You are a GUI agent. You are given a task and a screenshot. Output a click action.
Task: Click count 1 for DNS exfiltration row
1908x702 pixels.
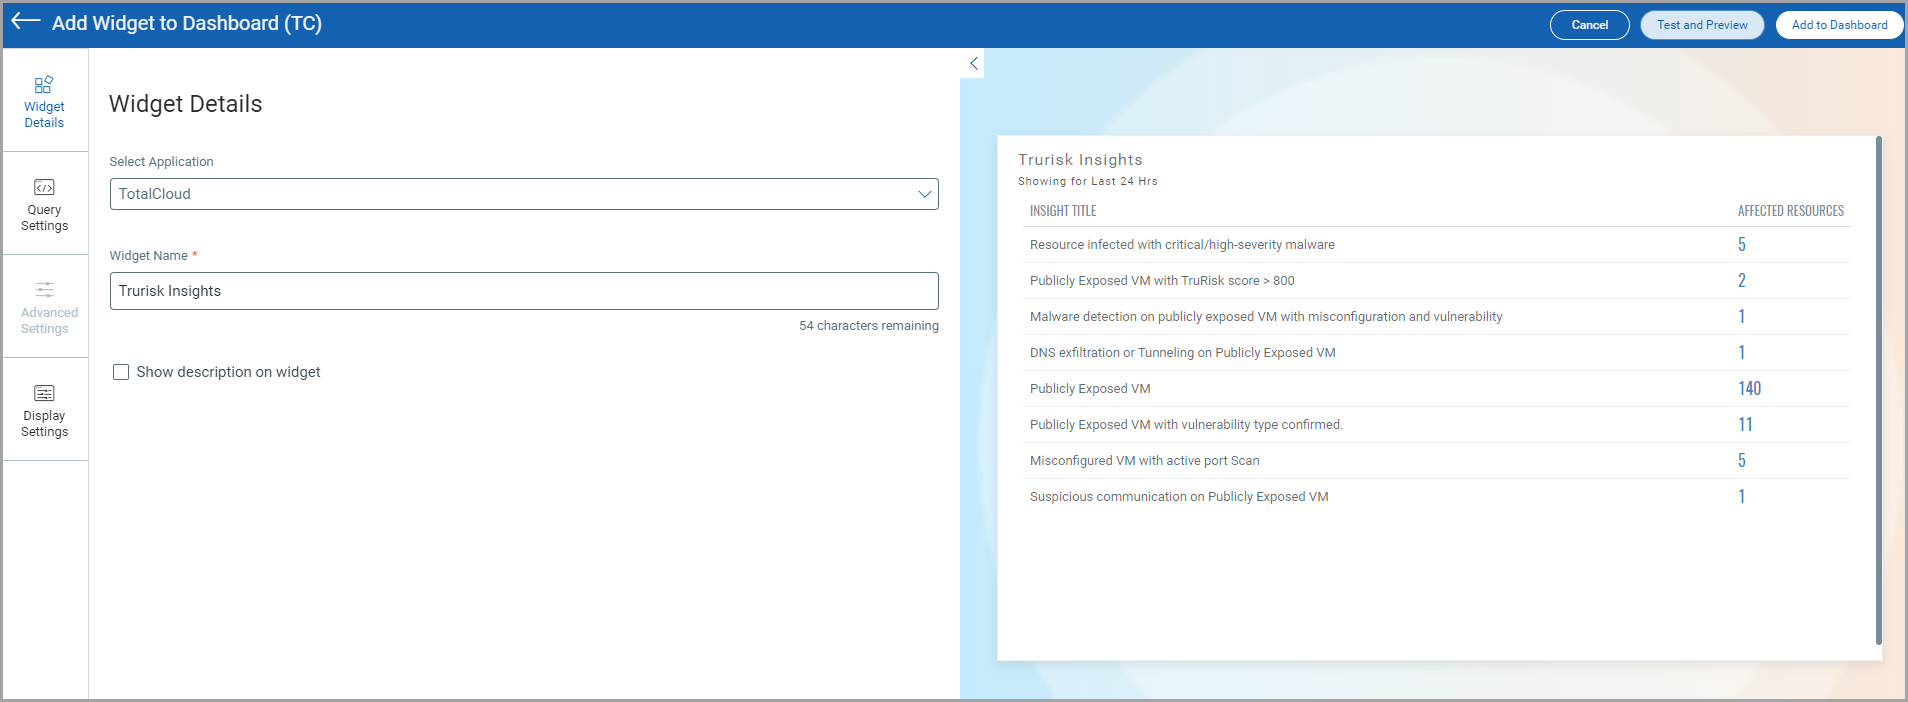pyautogui.click(x=1741, y=353)
